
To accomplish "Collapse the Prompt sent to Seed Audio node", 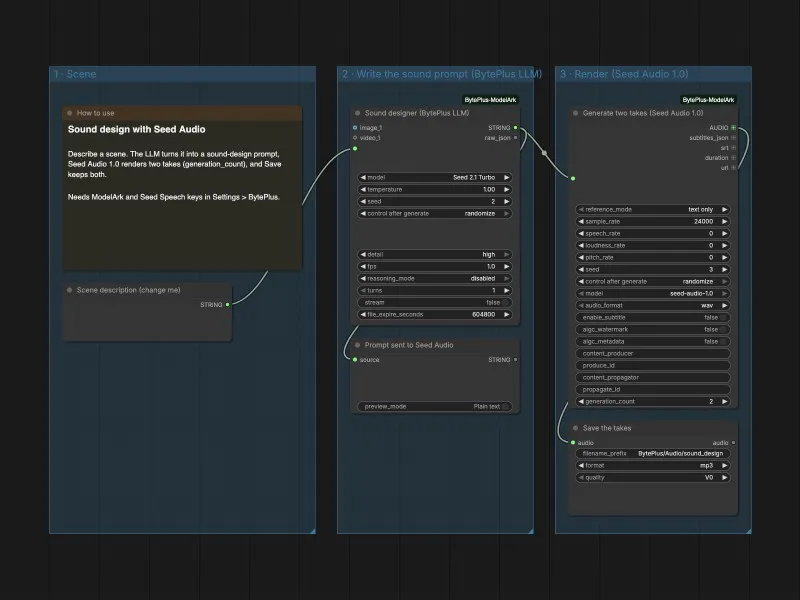I will coord(358,345).
